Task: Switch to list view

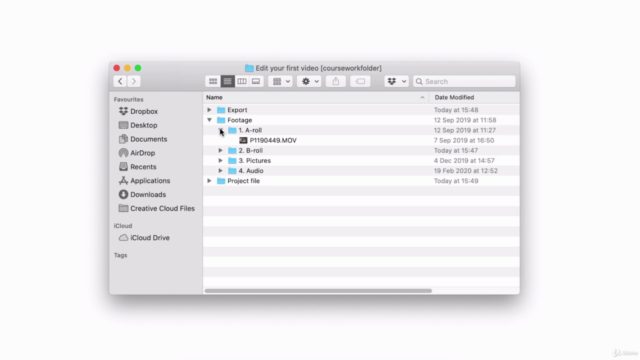Action: coord(227,81)
